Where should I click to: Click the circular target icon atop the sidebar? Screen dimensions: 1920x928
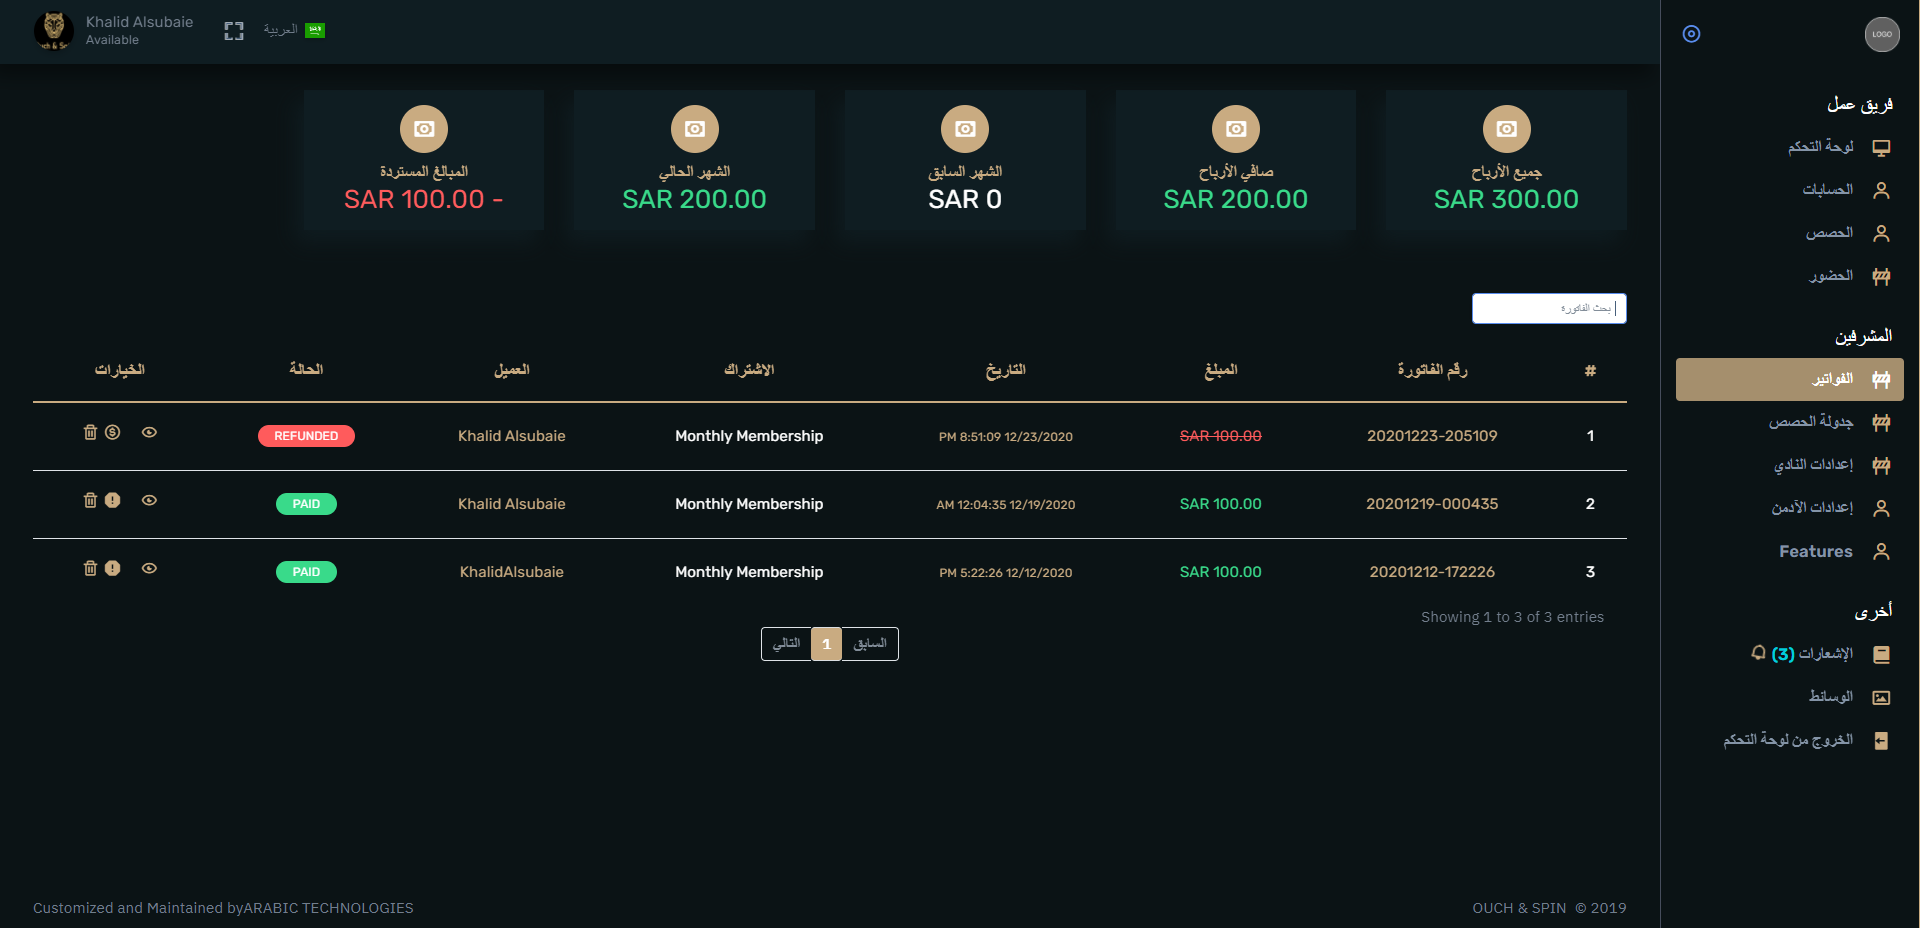point(1691,34)
